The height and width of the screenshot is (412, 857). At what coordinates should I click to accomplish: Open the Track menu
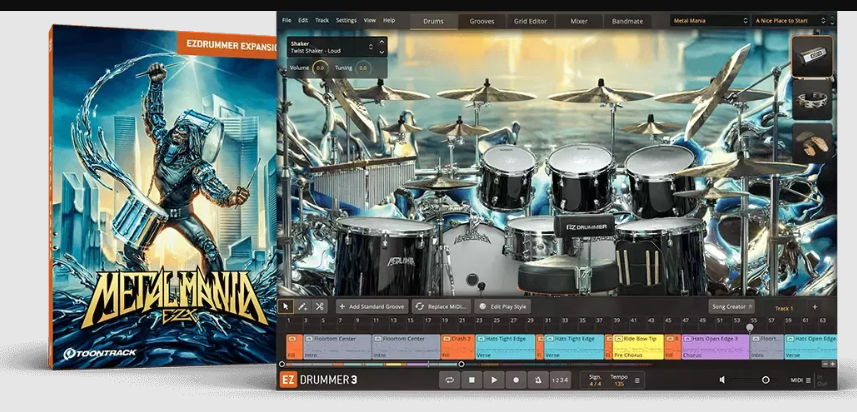point(322,20)
